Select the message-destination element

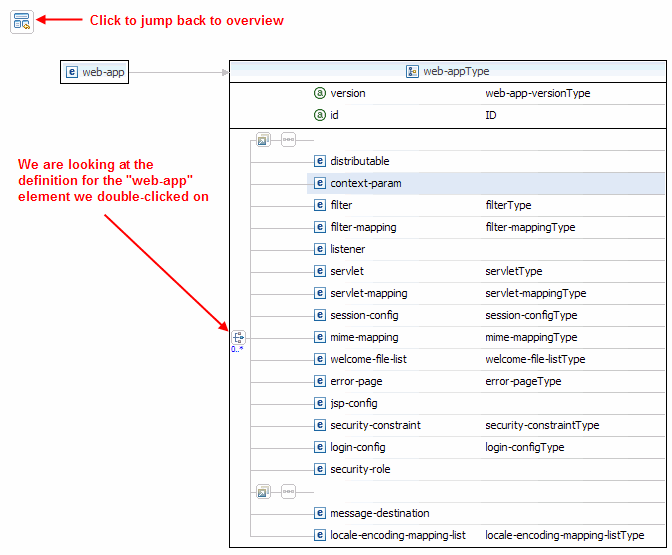380,513
